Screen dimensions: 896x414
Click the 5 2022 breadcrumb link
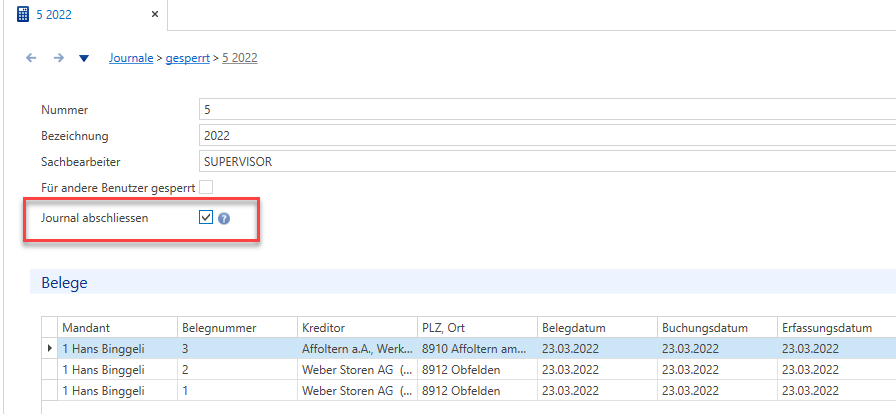click(x=239, y=58)
